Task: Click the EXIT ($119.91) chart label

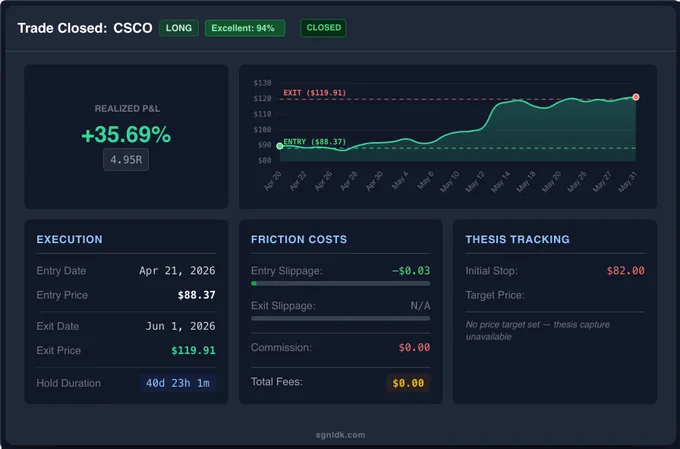Action: 315,93
